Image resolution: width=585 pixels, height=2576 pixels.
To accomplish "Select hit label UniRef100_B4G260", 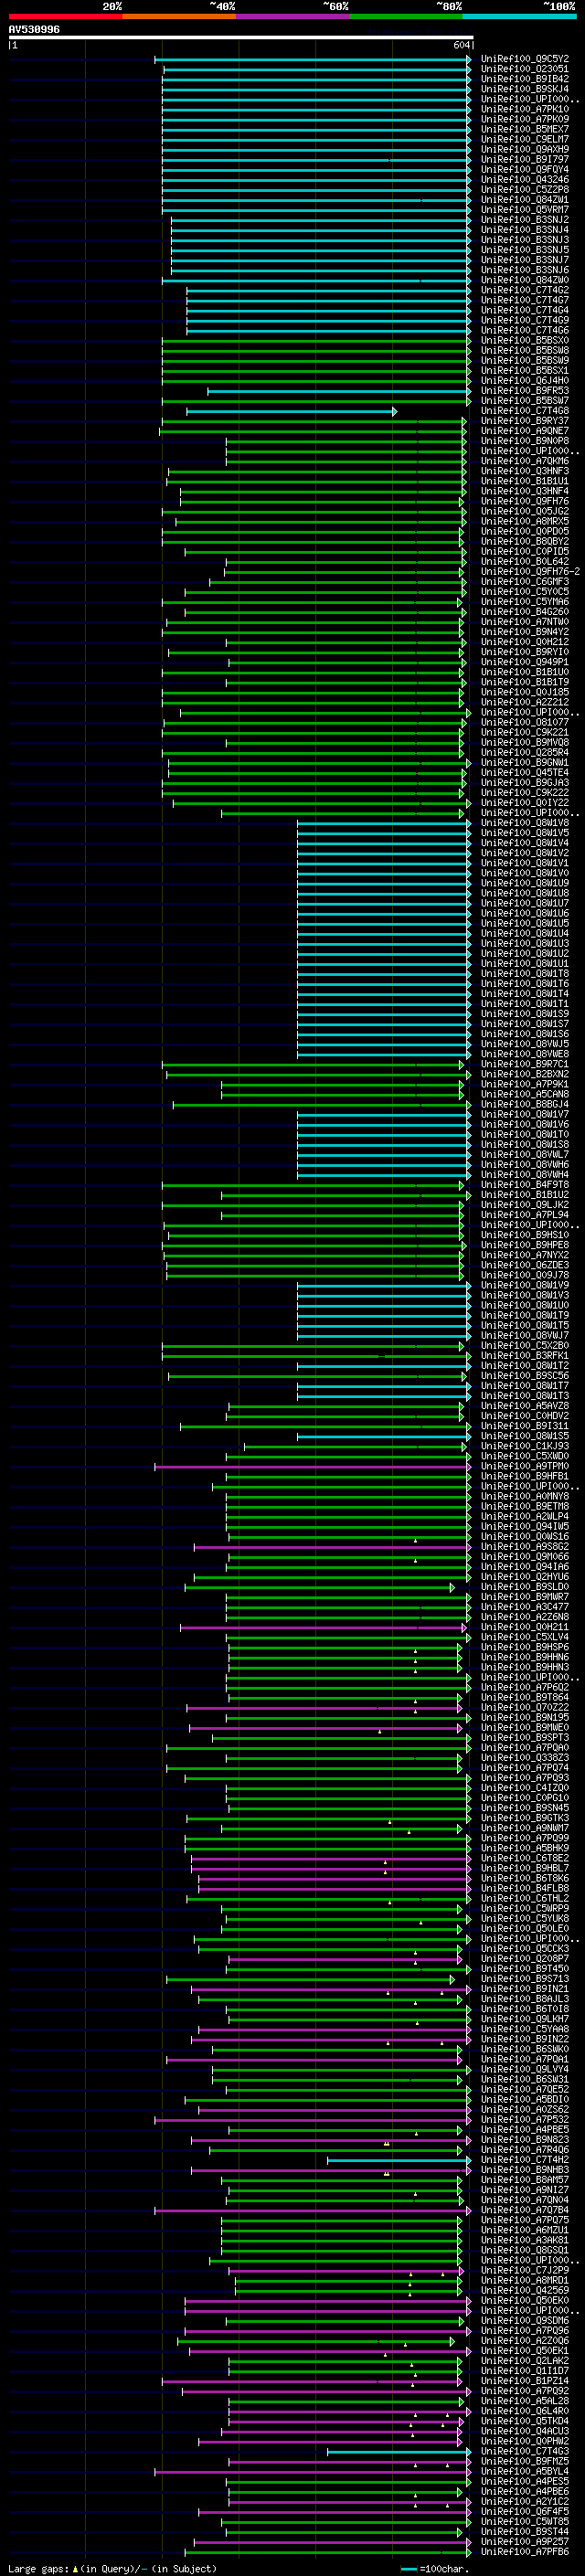I will (525, 612).
